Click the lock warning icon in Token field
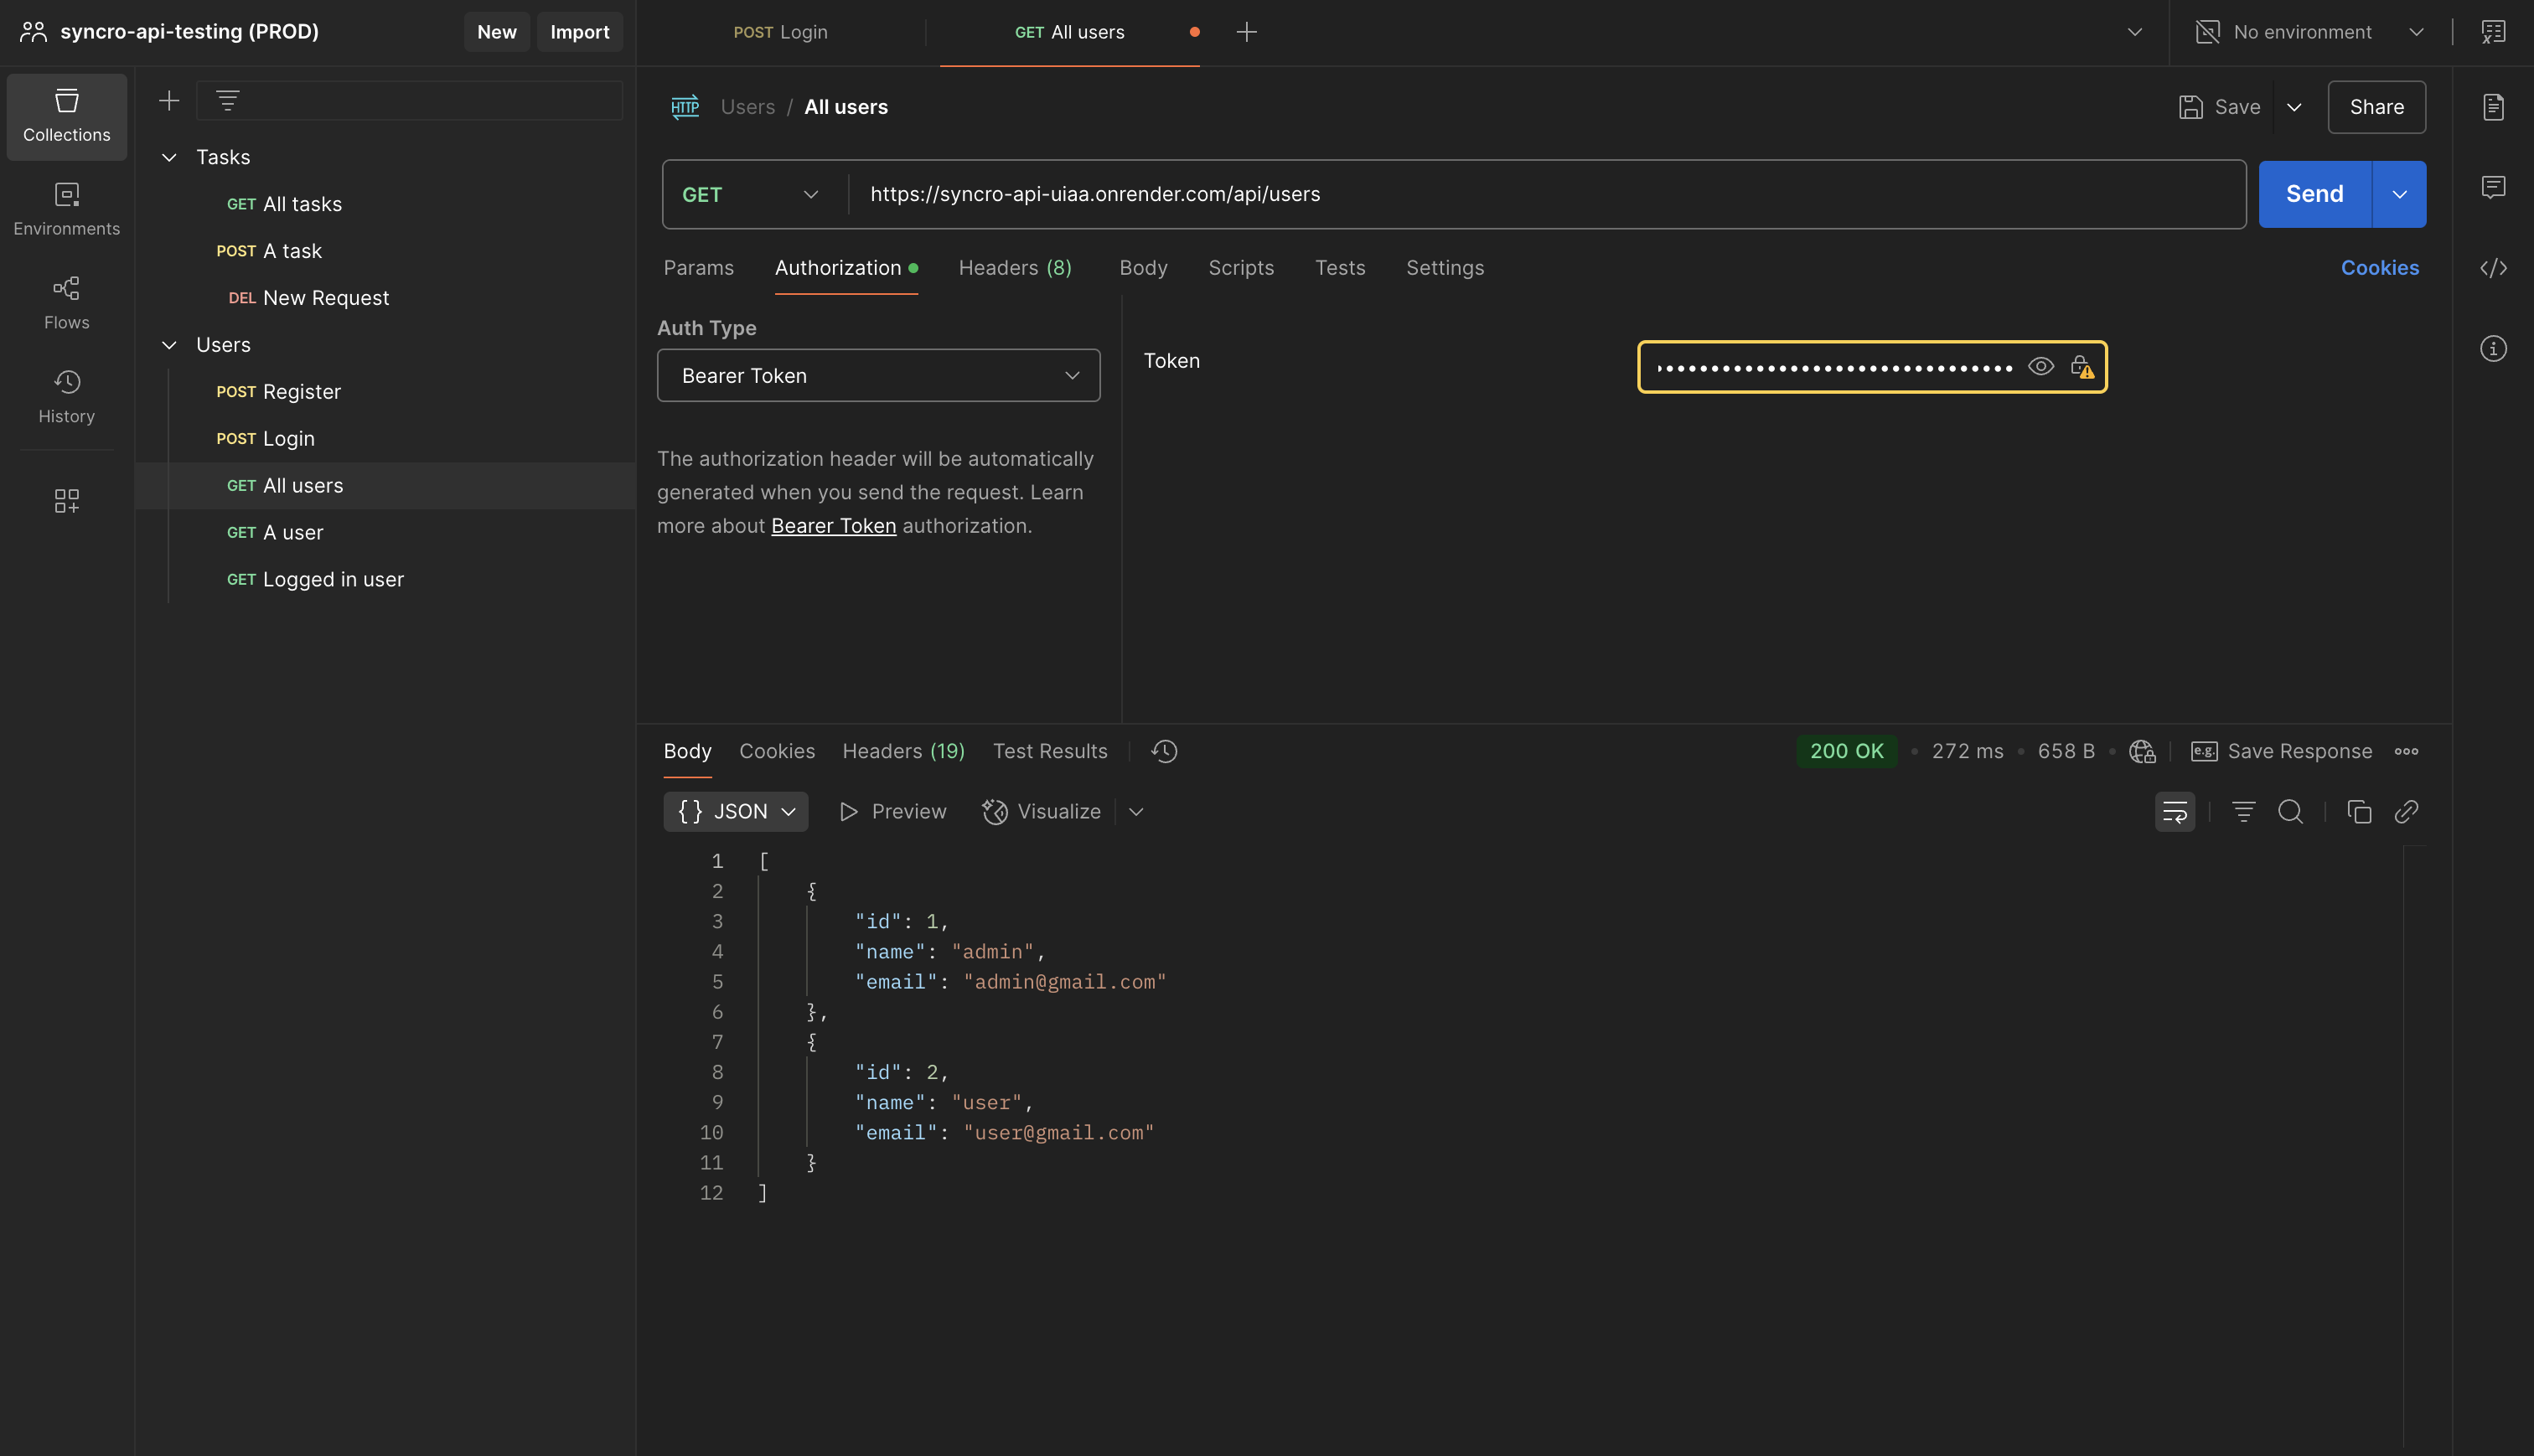Viewport: 2534px width, 1456px height. [x=2082, y=367]
